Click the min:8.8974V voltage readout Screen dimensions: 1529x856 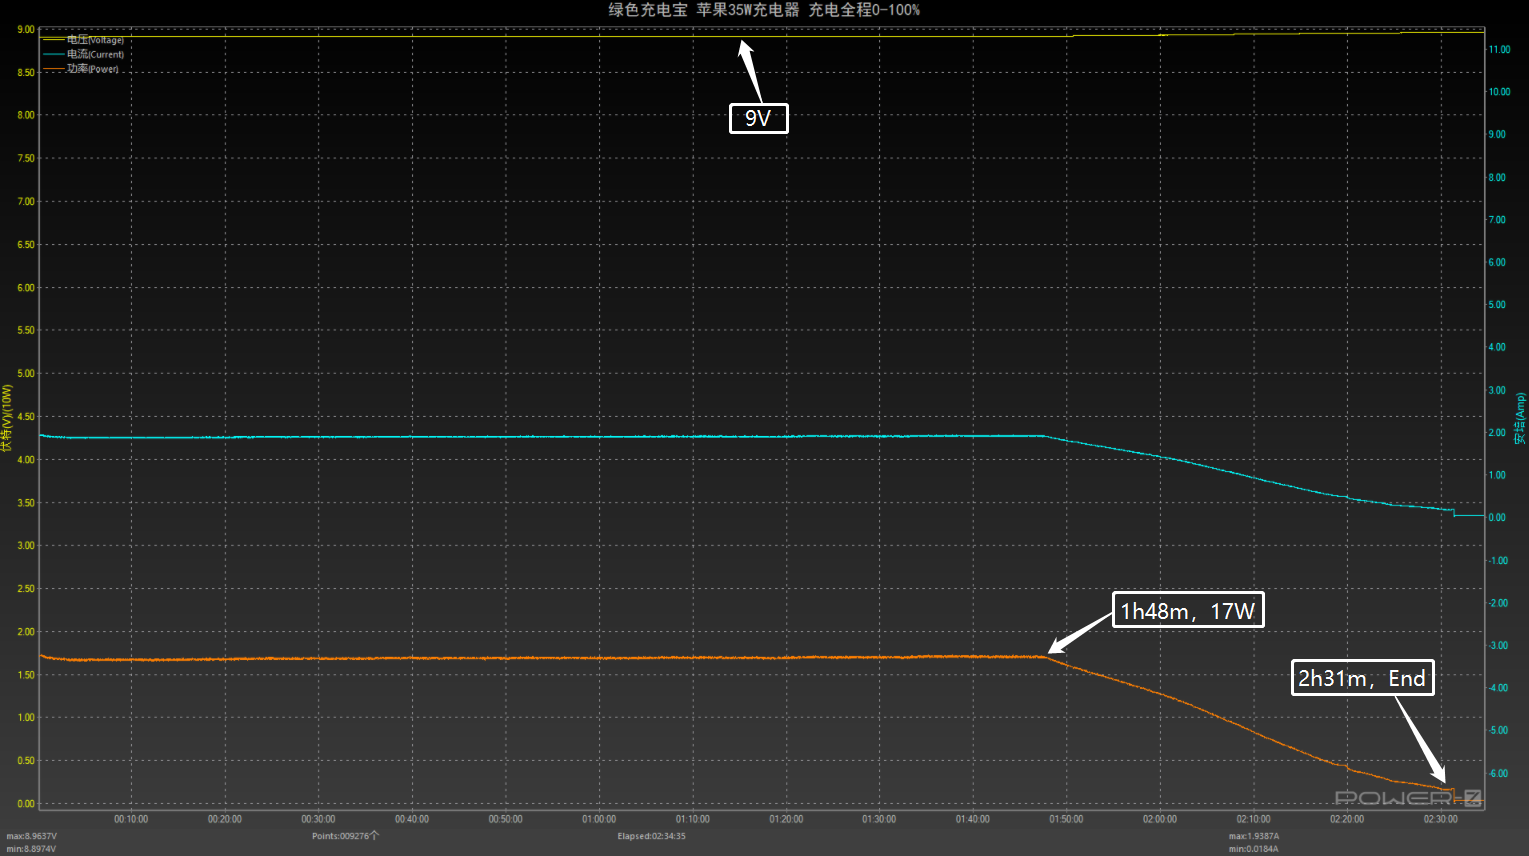[x=31, y=849]
